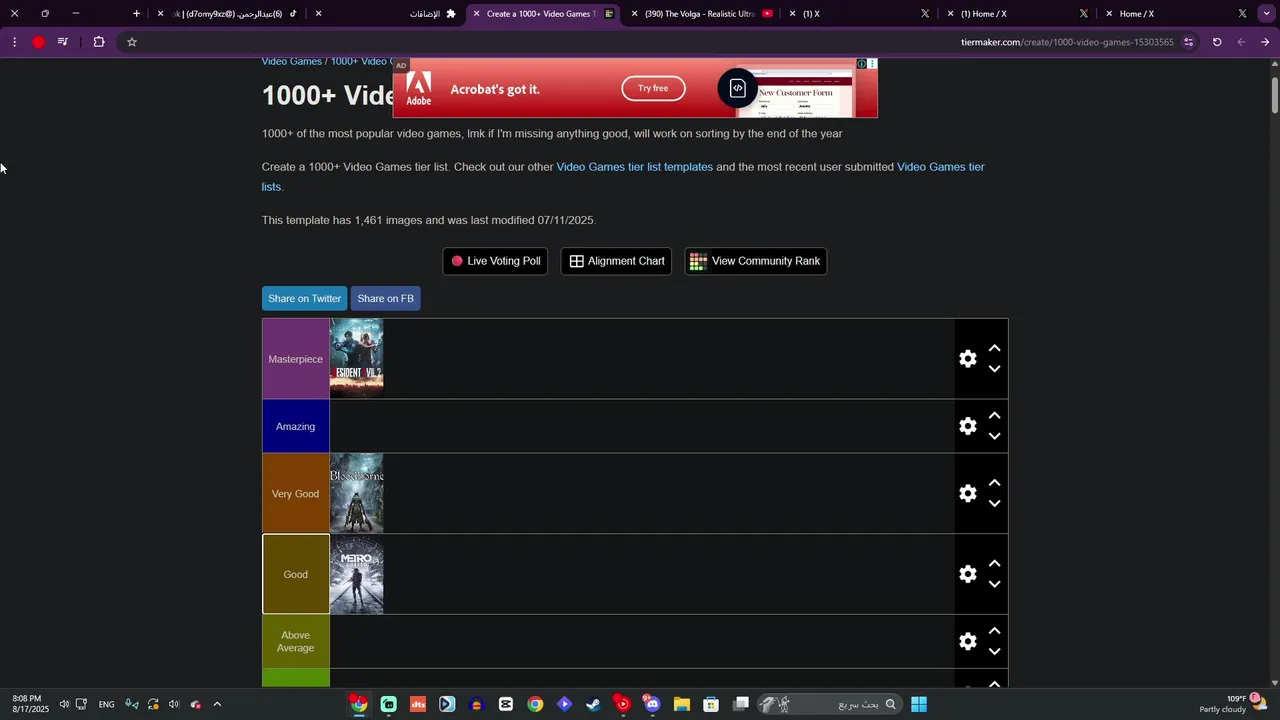This screenshot has width=1280, height=720.
Task: Move Above Average tier row up
Action: click(x=994, y=630)
